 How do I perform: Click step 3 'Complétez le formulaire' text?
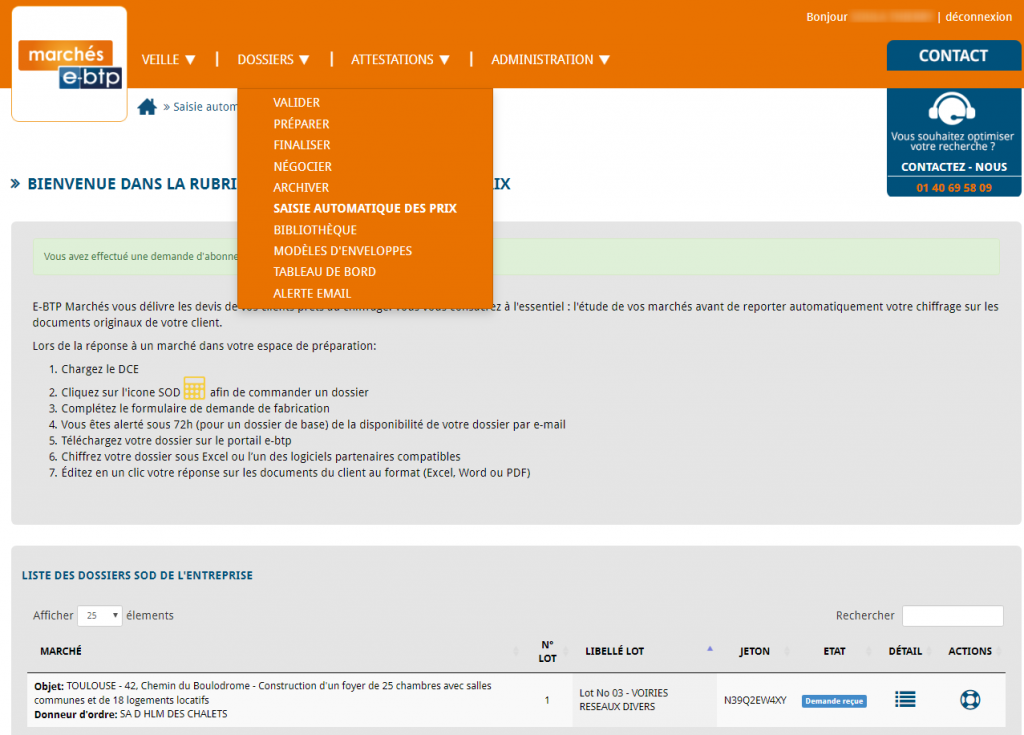coord(195,408)
